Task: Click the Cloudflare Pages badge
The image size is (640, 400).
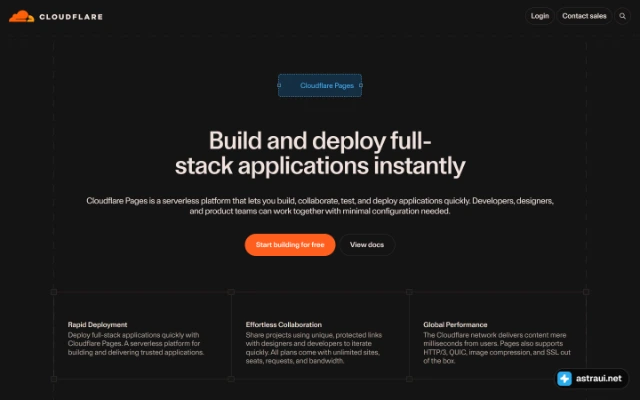Action: 320,85
